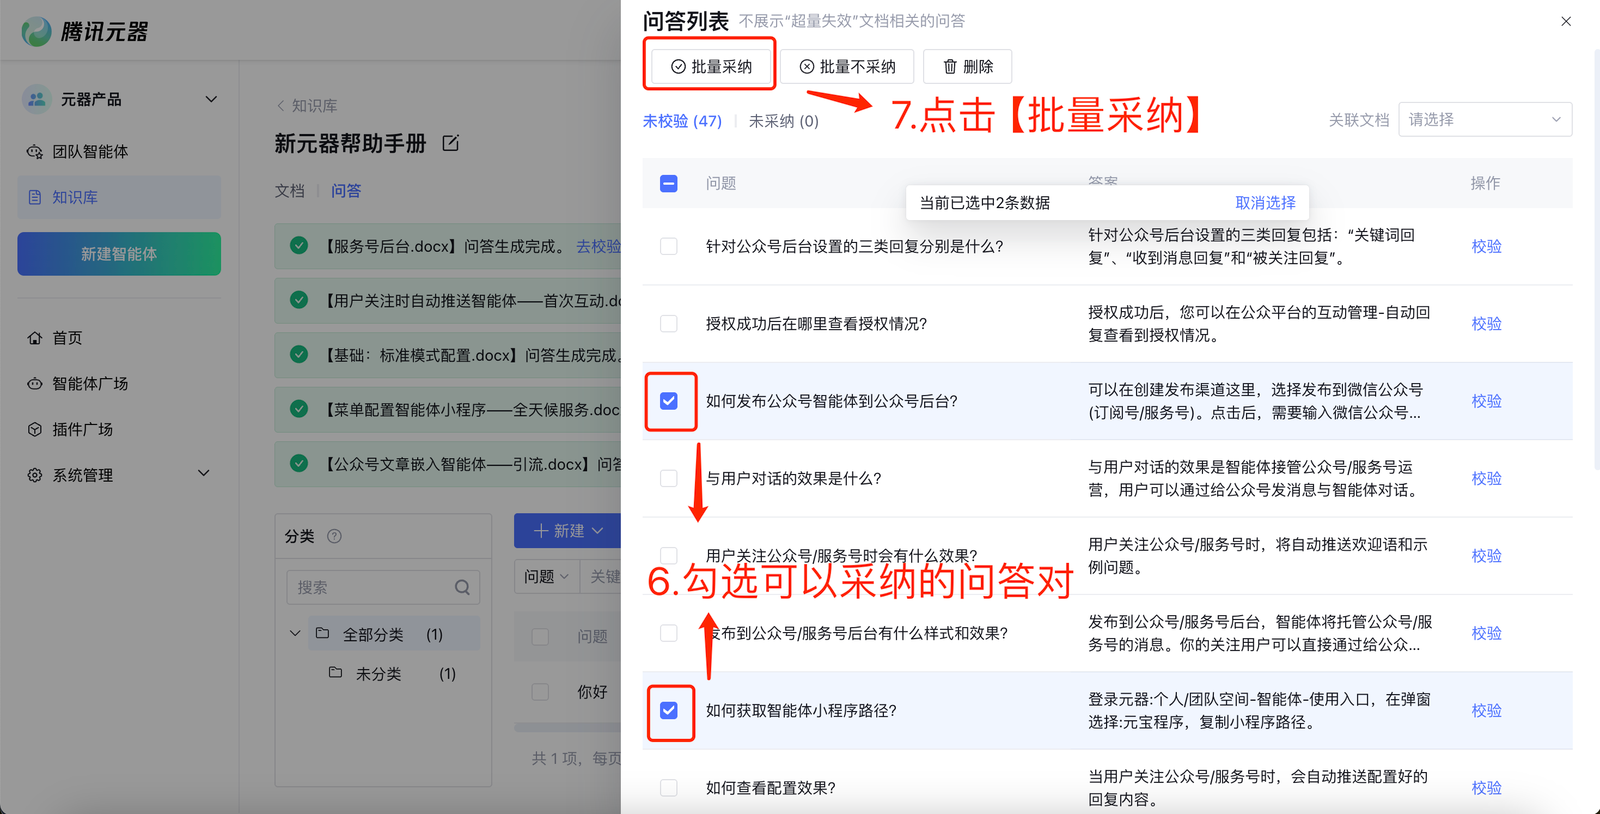
Task: Check the 授权成功后在哪里查看授权情况 row checkbox
Action: (669, 324)
